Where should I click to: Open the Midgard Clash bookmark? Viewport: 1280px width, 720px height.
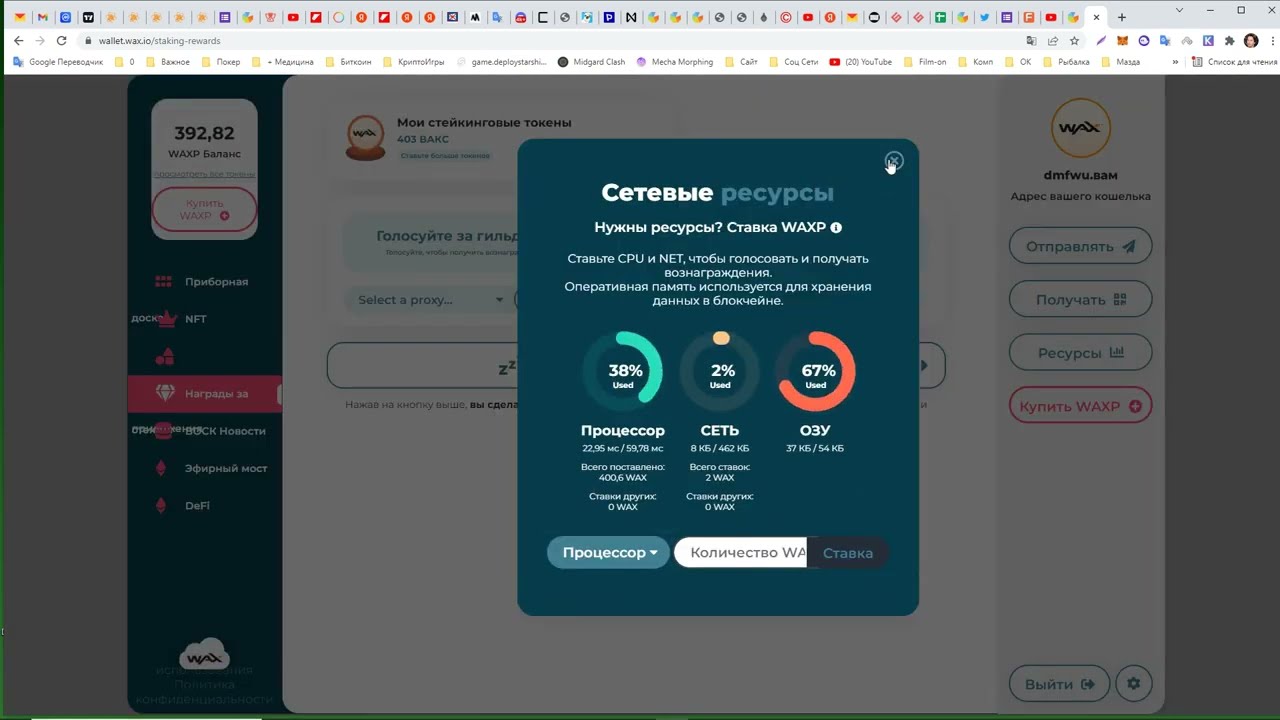pos(591,62)
